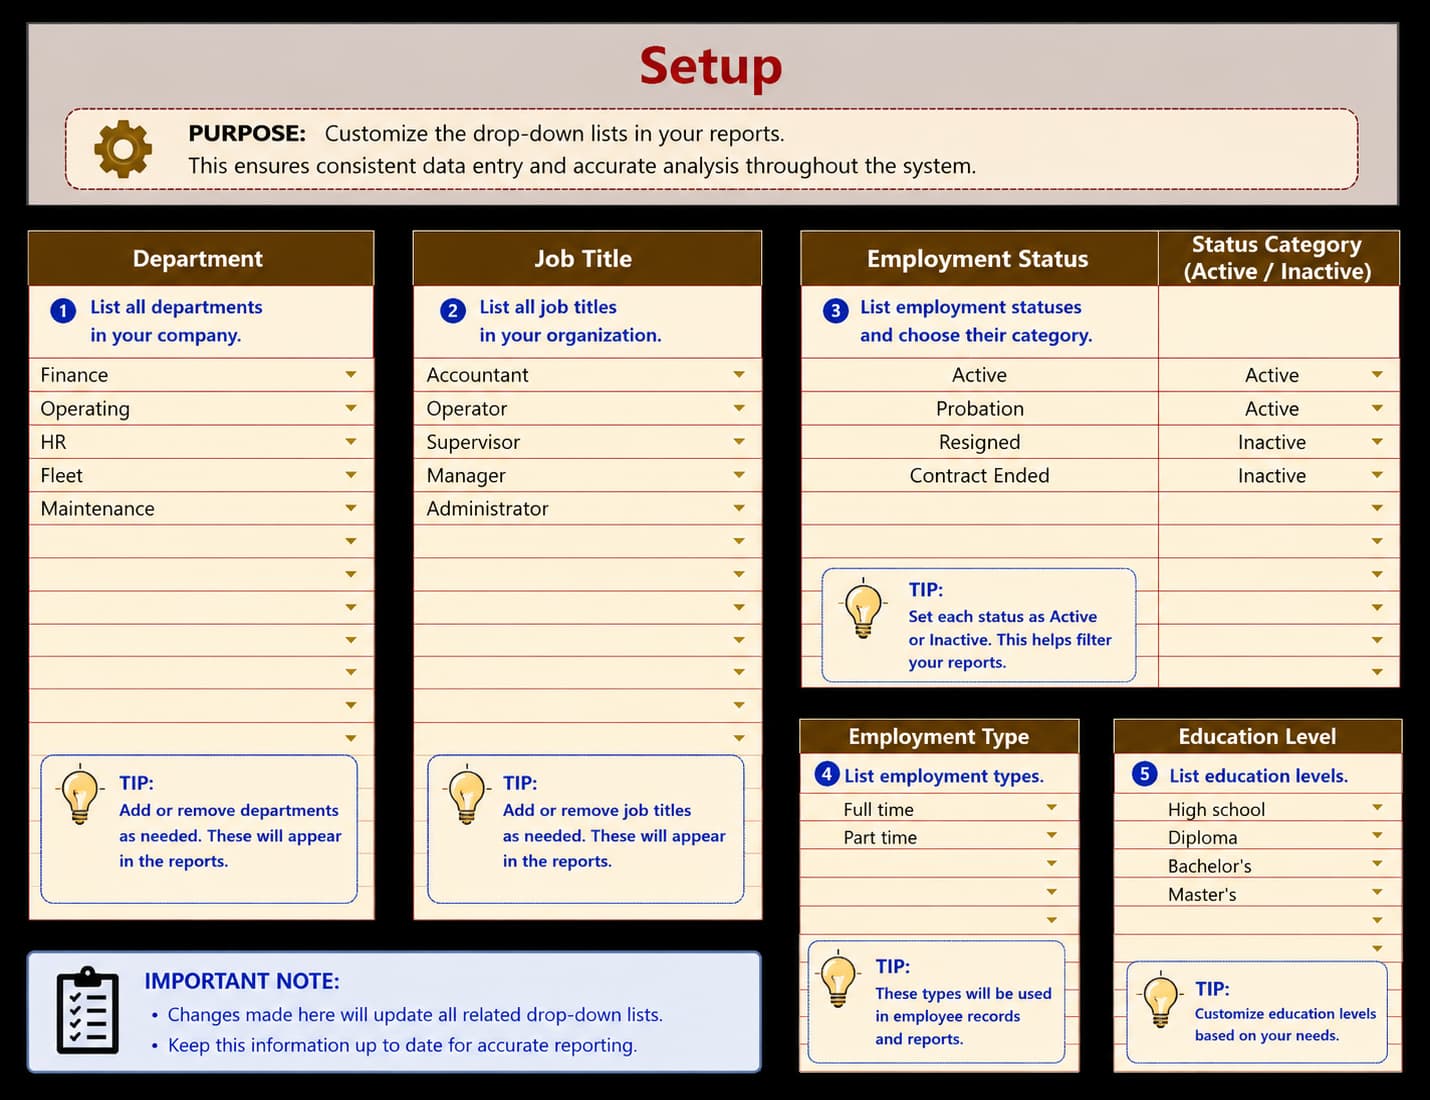Select the Operator job title cell
Image resolution: width=1430 pixels, height=1100 pixels.
(588, 408)
